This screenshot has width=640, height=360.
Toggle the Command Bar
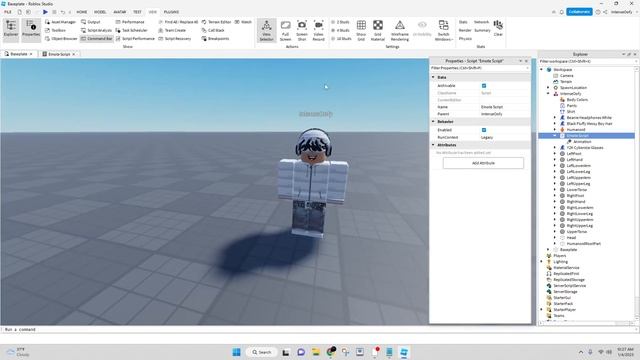coord(96,38)
